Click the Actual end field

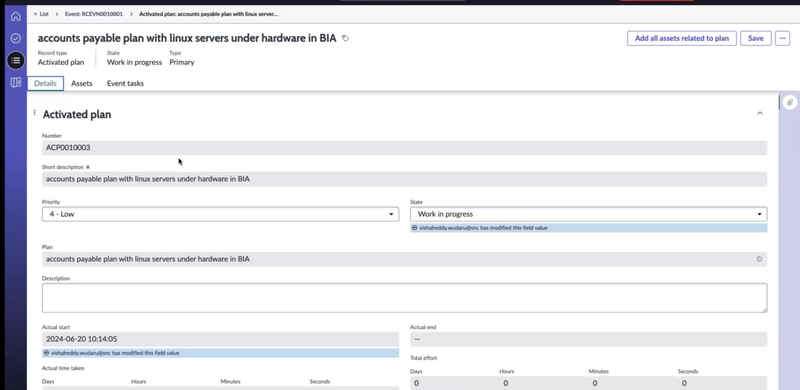point(588,339)
